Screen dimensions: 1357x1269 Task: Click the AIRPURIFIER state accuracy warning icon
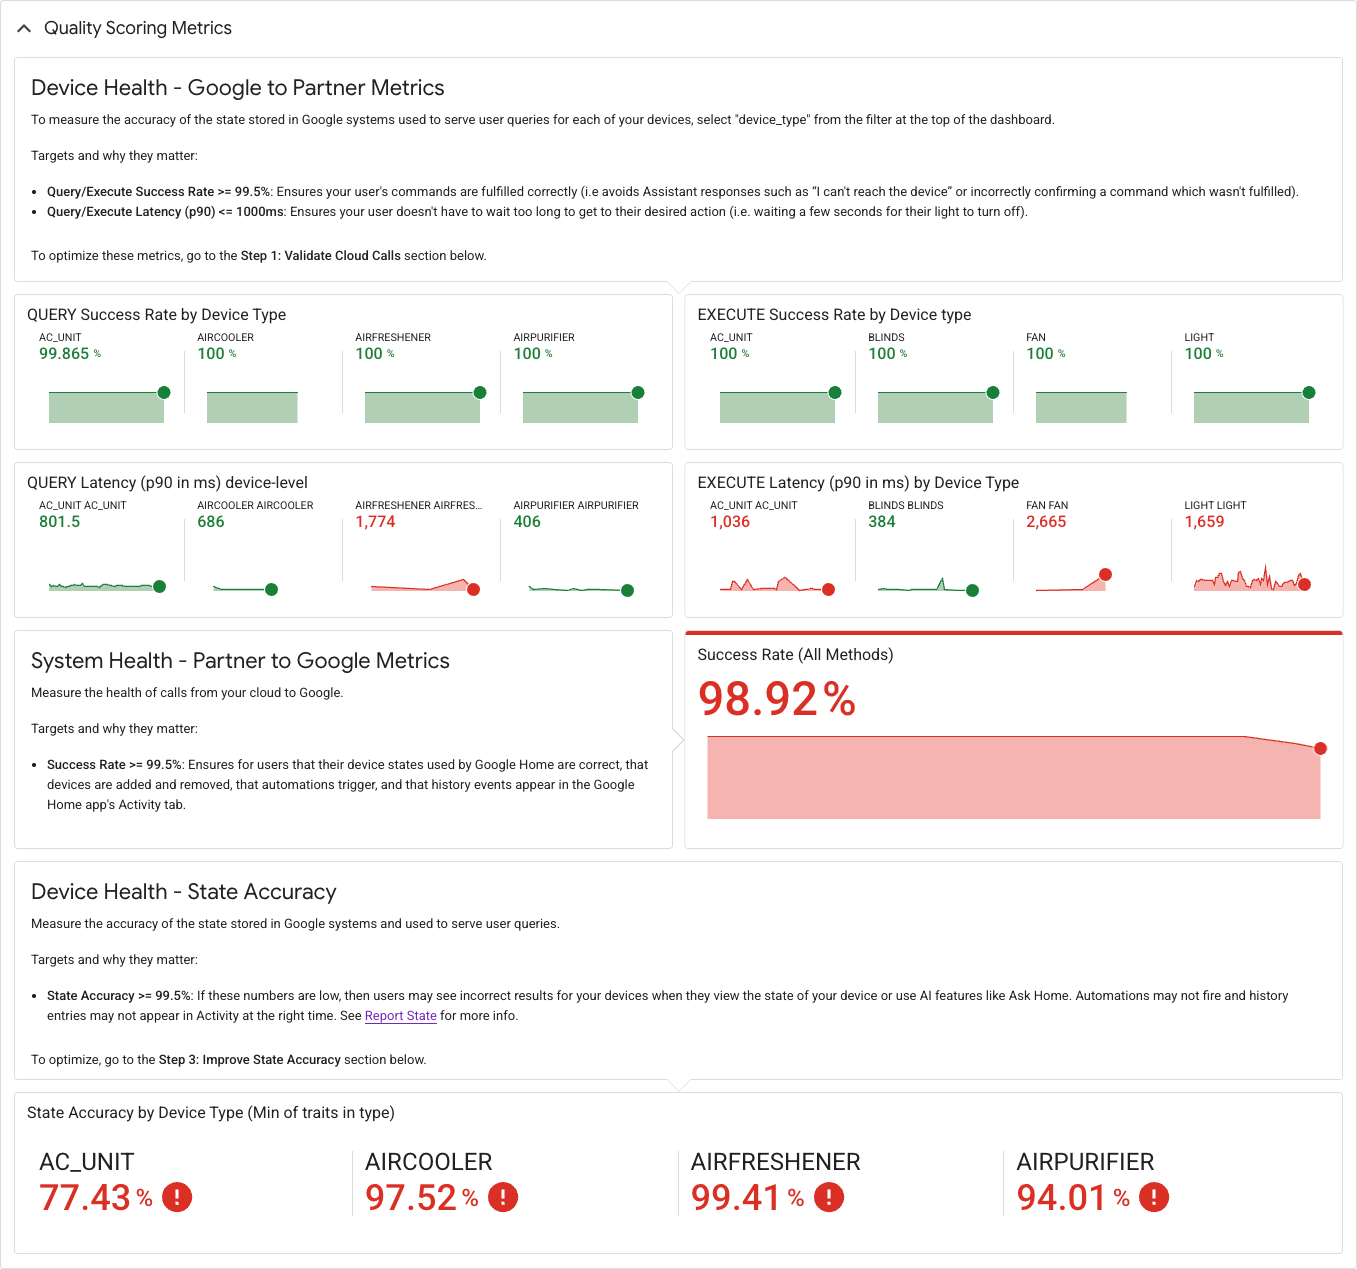(x=1154, y=1197)
